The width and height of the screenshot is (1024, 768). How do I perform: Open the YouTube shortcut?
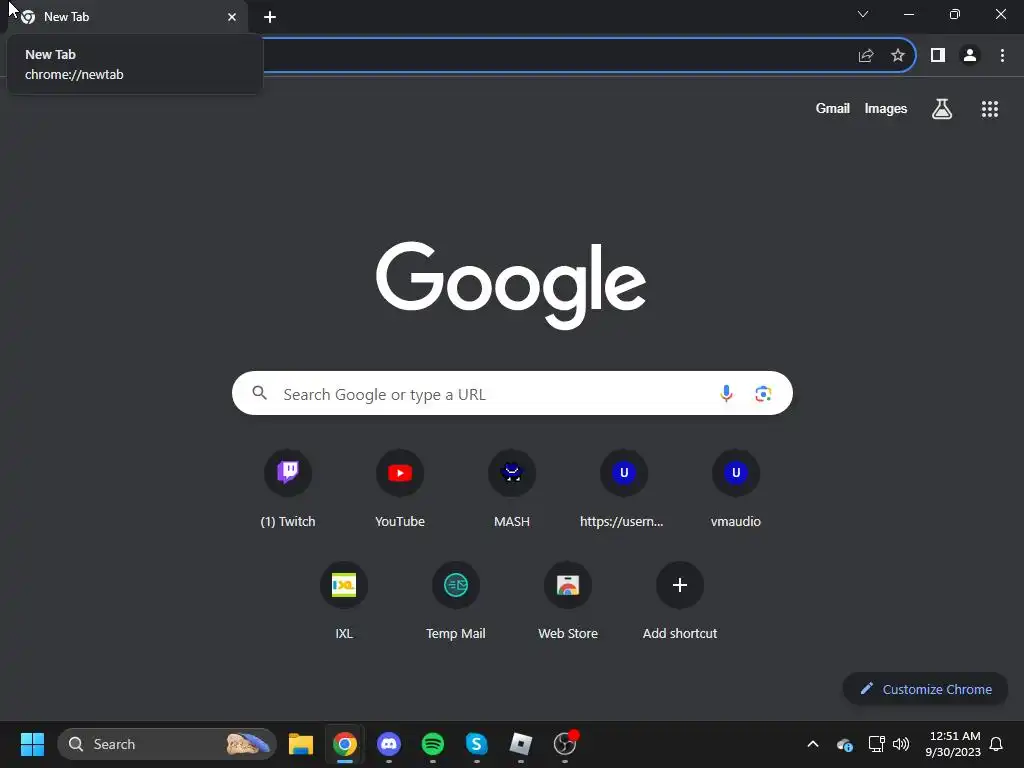(400, 473)
